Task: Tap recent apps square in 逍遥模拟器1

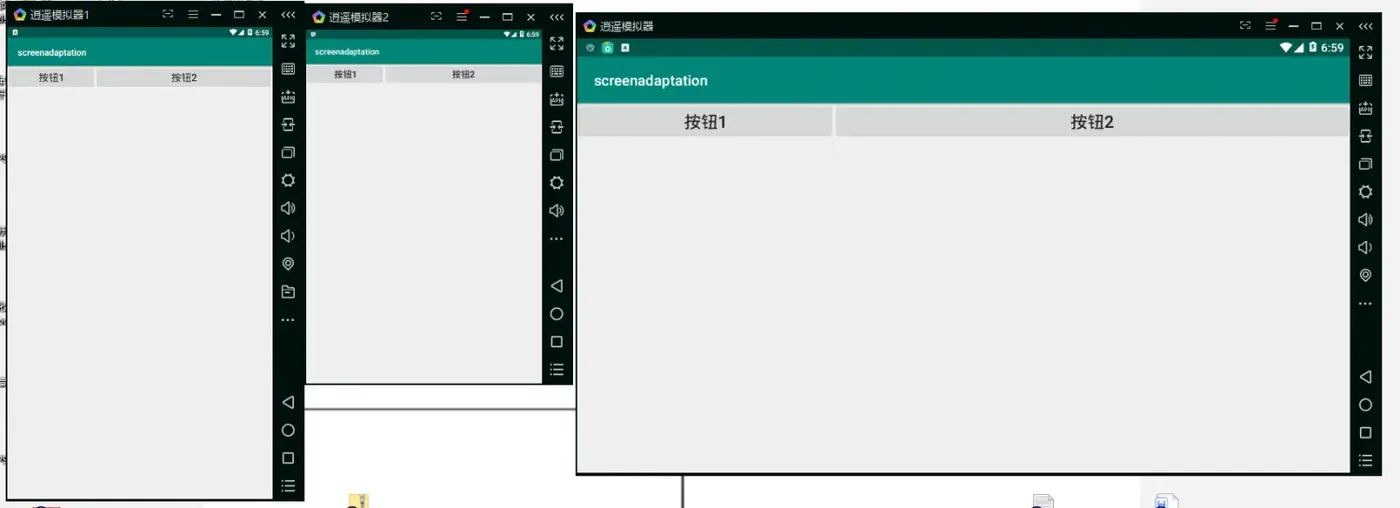Action: 288,458
